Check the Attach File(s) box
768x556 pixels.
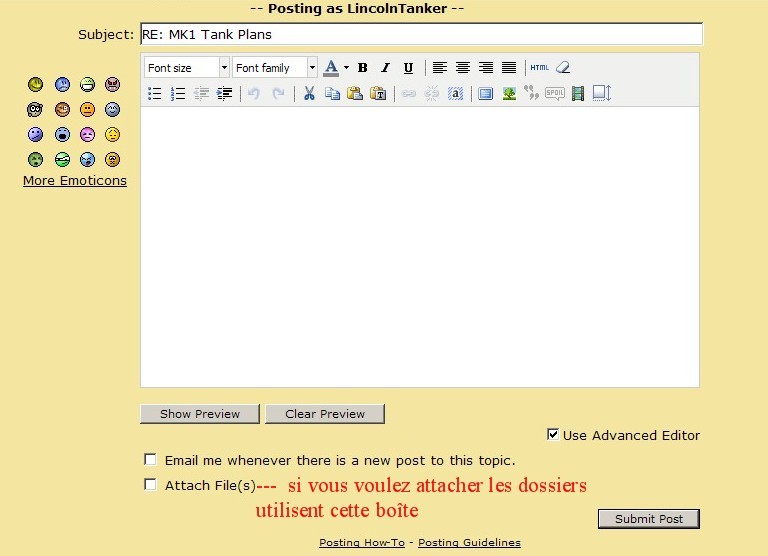point(151,485)
